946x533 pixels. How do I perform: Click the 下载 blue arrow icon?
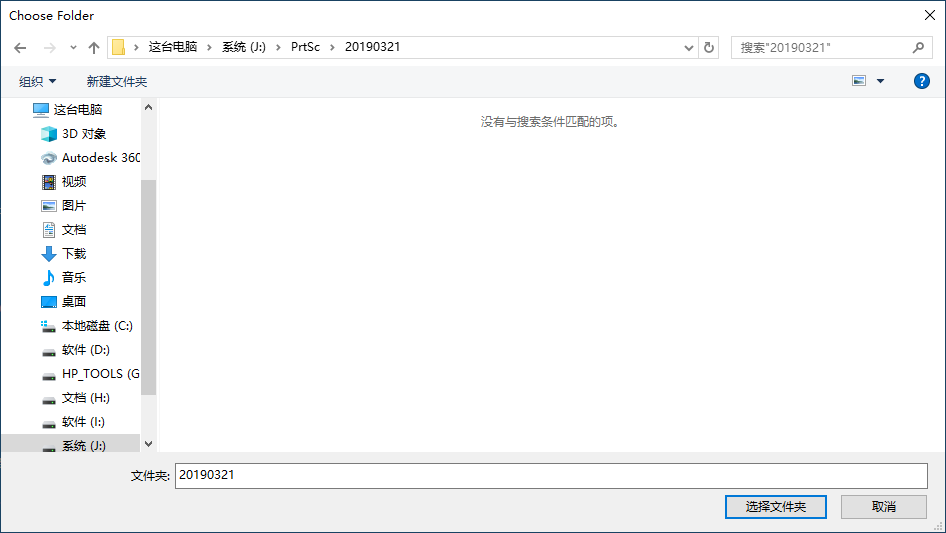click(49, 254)
